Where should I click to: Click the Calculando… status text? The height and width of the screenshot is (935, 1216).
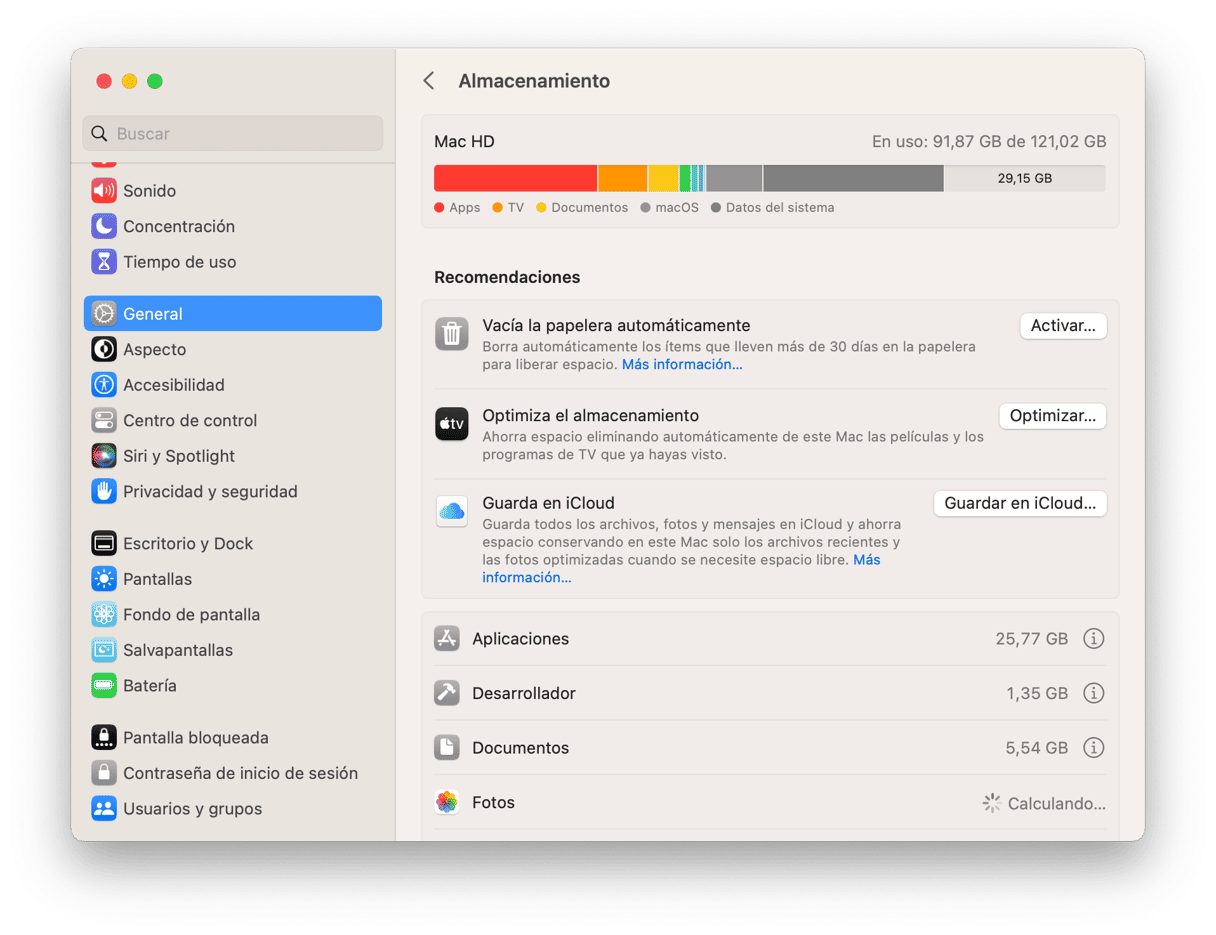1056,803
